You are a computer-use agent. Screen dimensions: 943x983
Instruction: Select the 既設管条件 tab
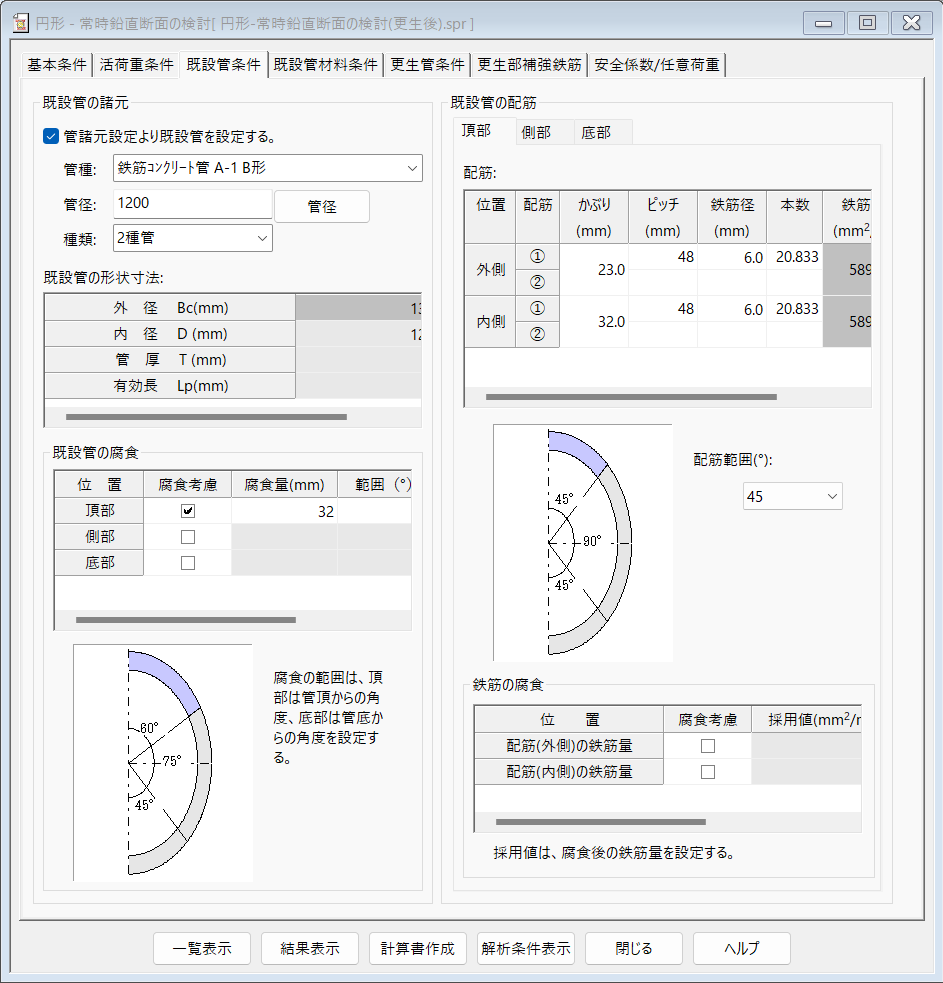coord(223,65)
